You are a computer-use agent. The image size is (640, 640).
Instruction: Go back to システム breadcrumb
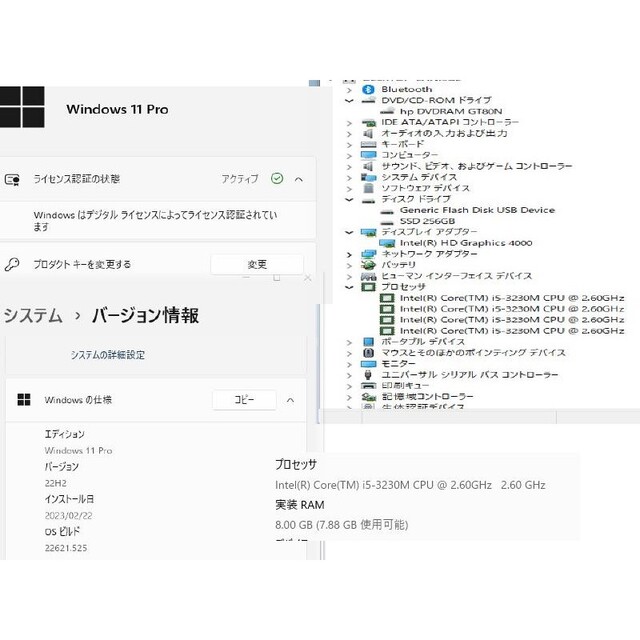(33, 316)
